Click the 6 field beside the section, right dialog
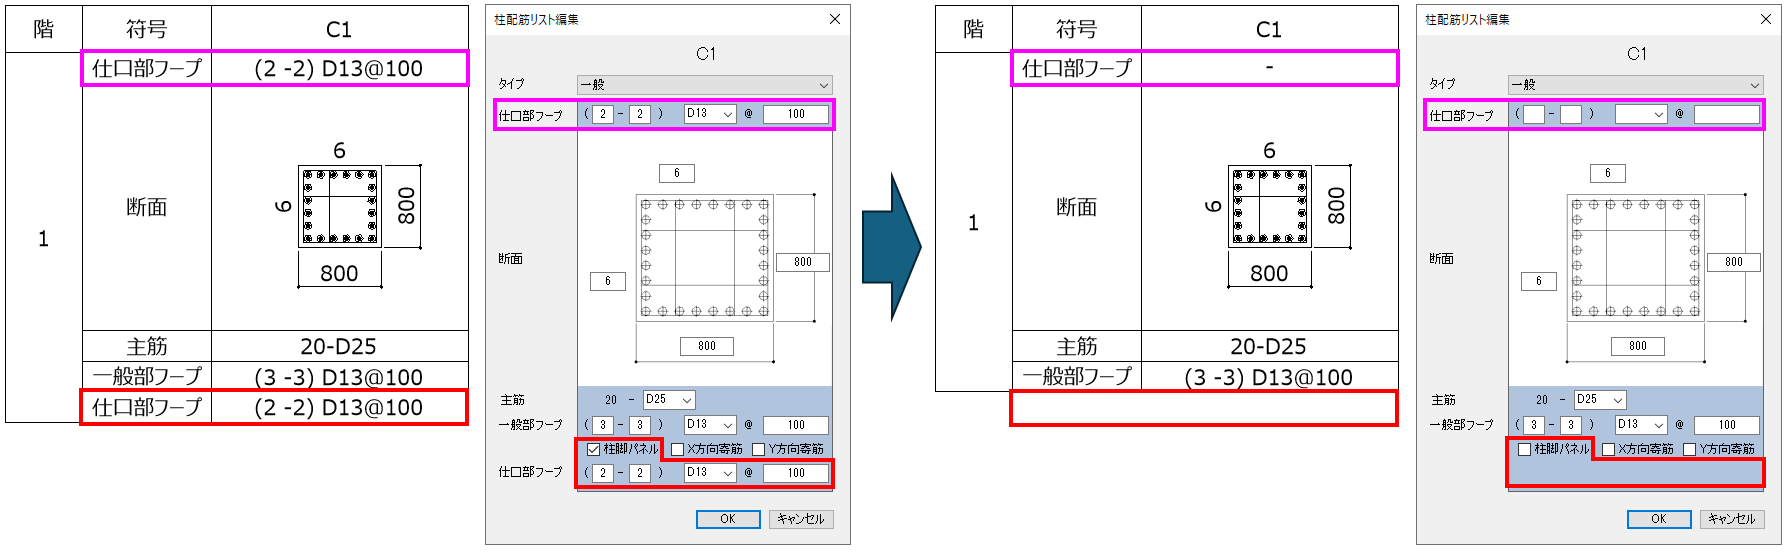 pyautogui.click(x=1539, y=281)
